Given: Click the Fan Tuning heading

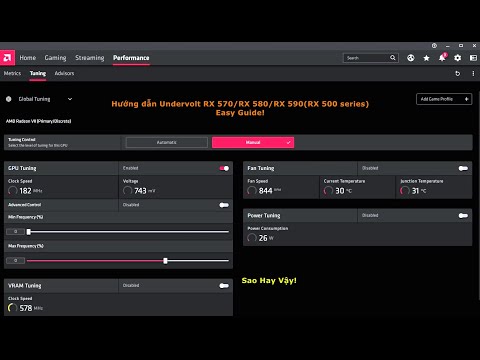Looking at the screenshot, I should click(x=261, y=168).
